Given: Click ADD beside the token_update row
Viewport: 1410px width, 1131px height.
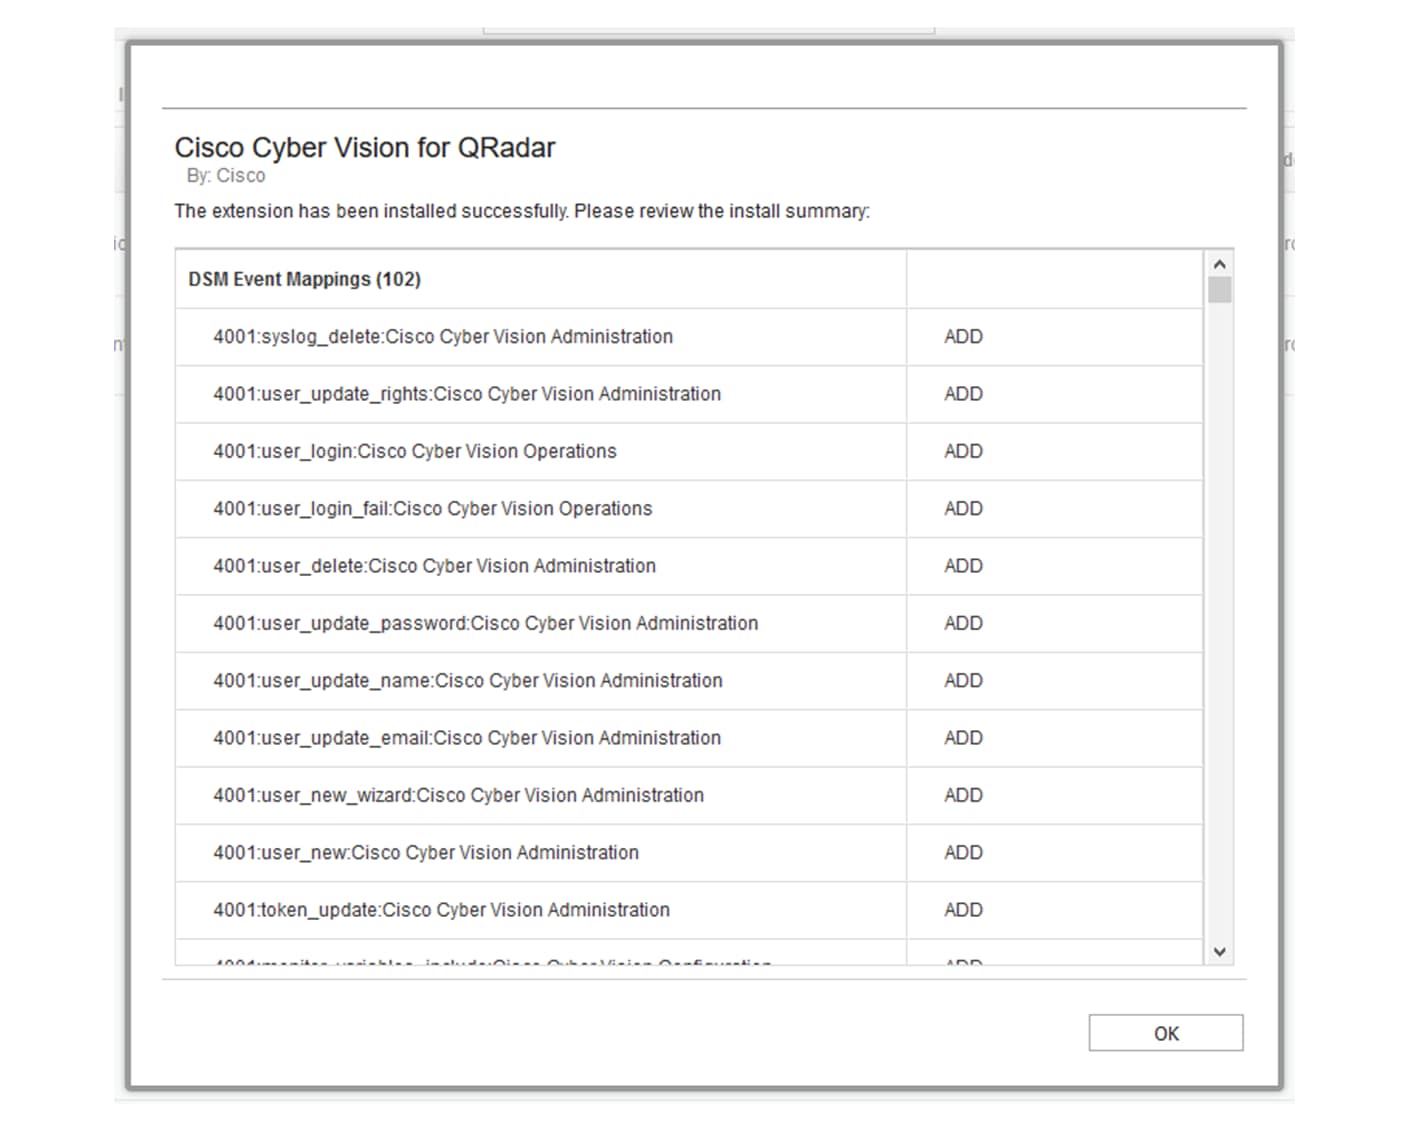Looking at the screenshot, I should tap(962, 910).
